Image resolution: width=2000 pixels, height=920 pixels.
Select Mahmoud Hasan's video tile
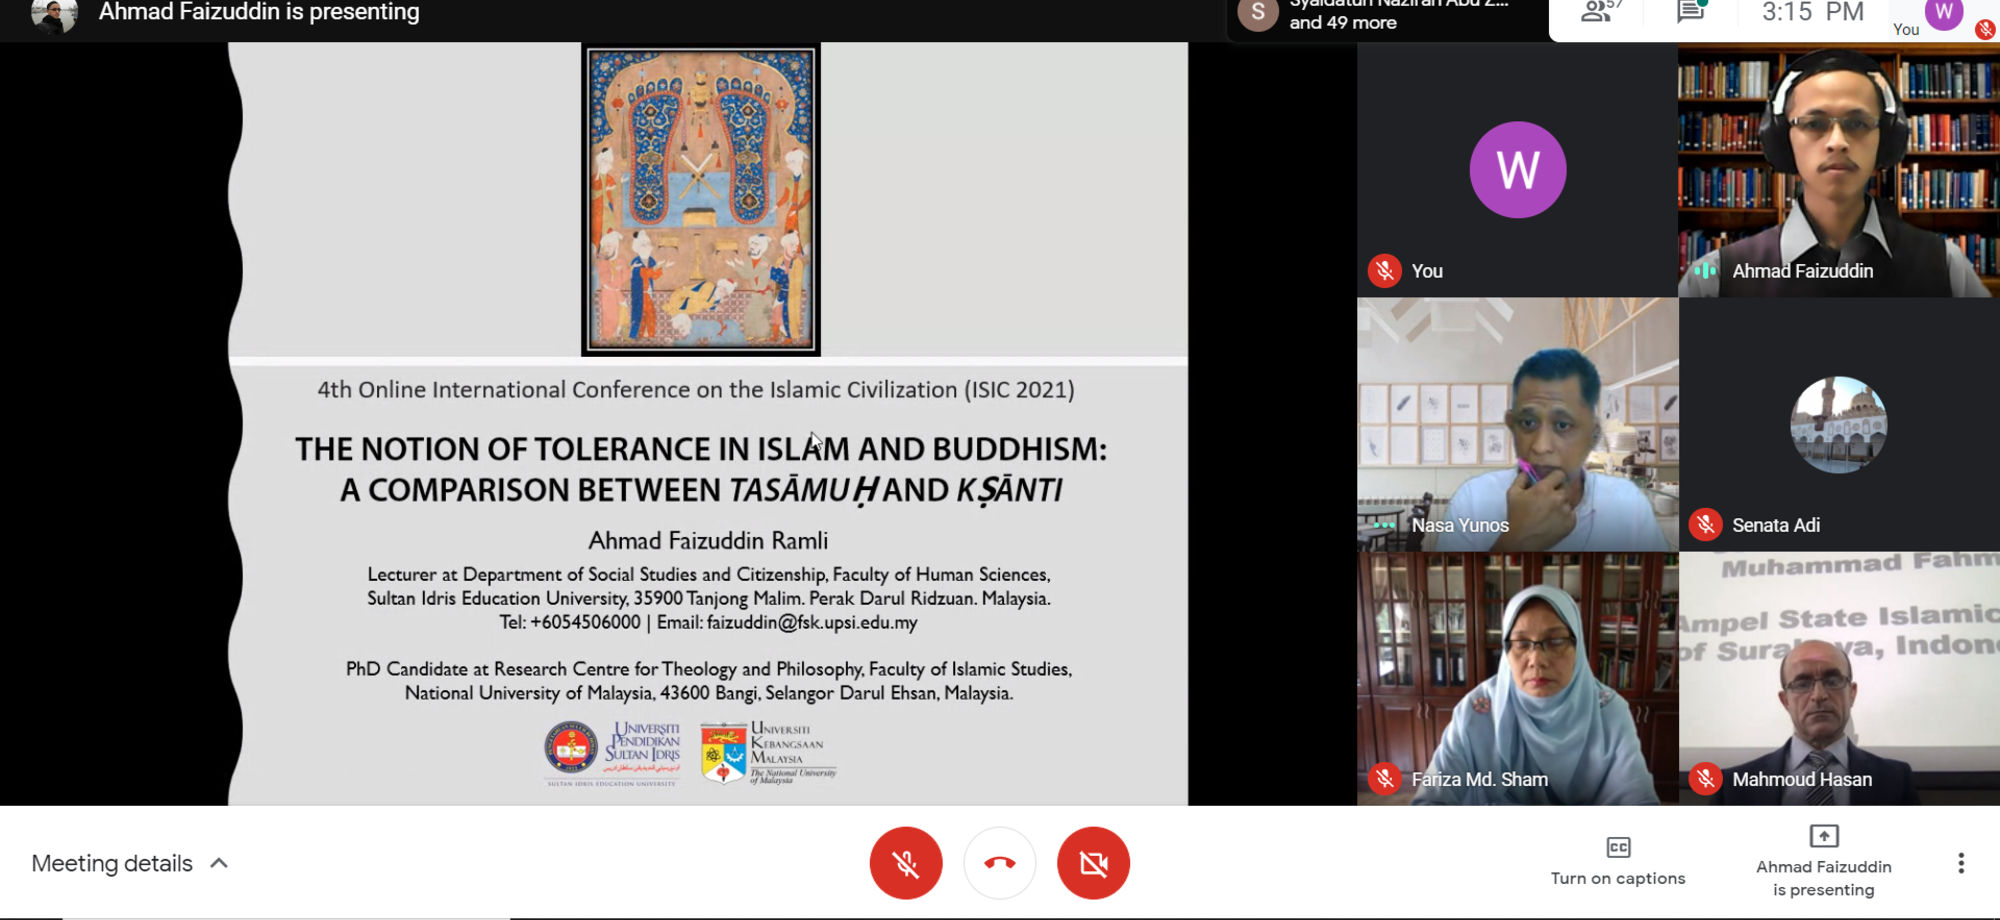[x=1838, y=678]
